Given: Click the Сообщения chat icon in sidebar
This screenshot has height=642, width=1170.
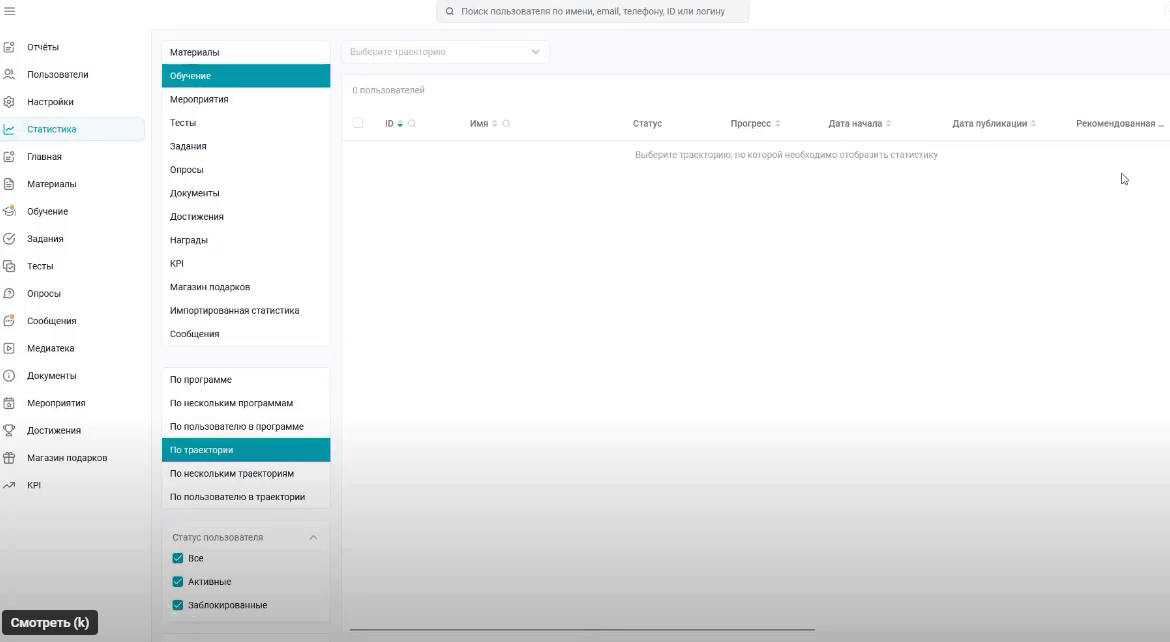Looking at the screenshot, I should pyautogui.click(x=9, y=321).
